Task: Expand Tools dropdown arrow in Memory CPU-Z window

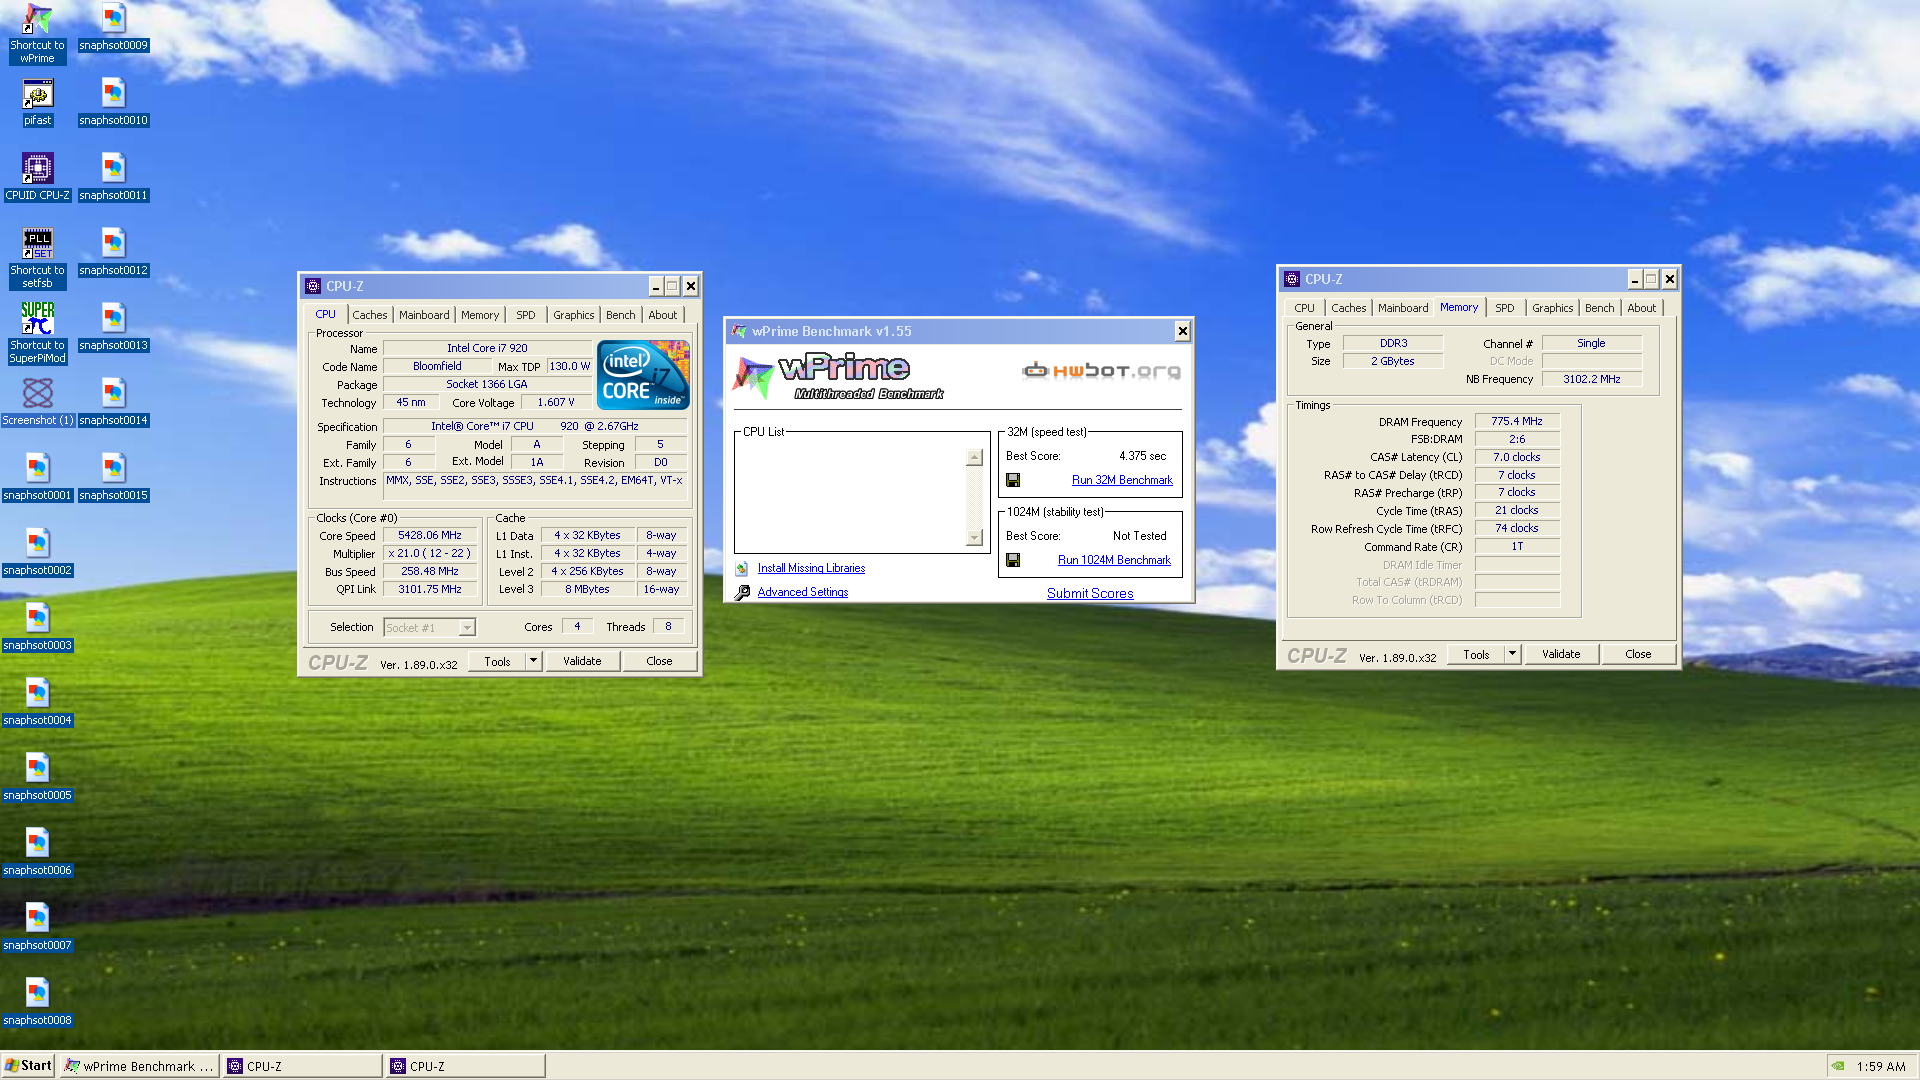Action: pos(1512,654)
